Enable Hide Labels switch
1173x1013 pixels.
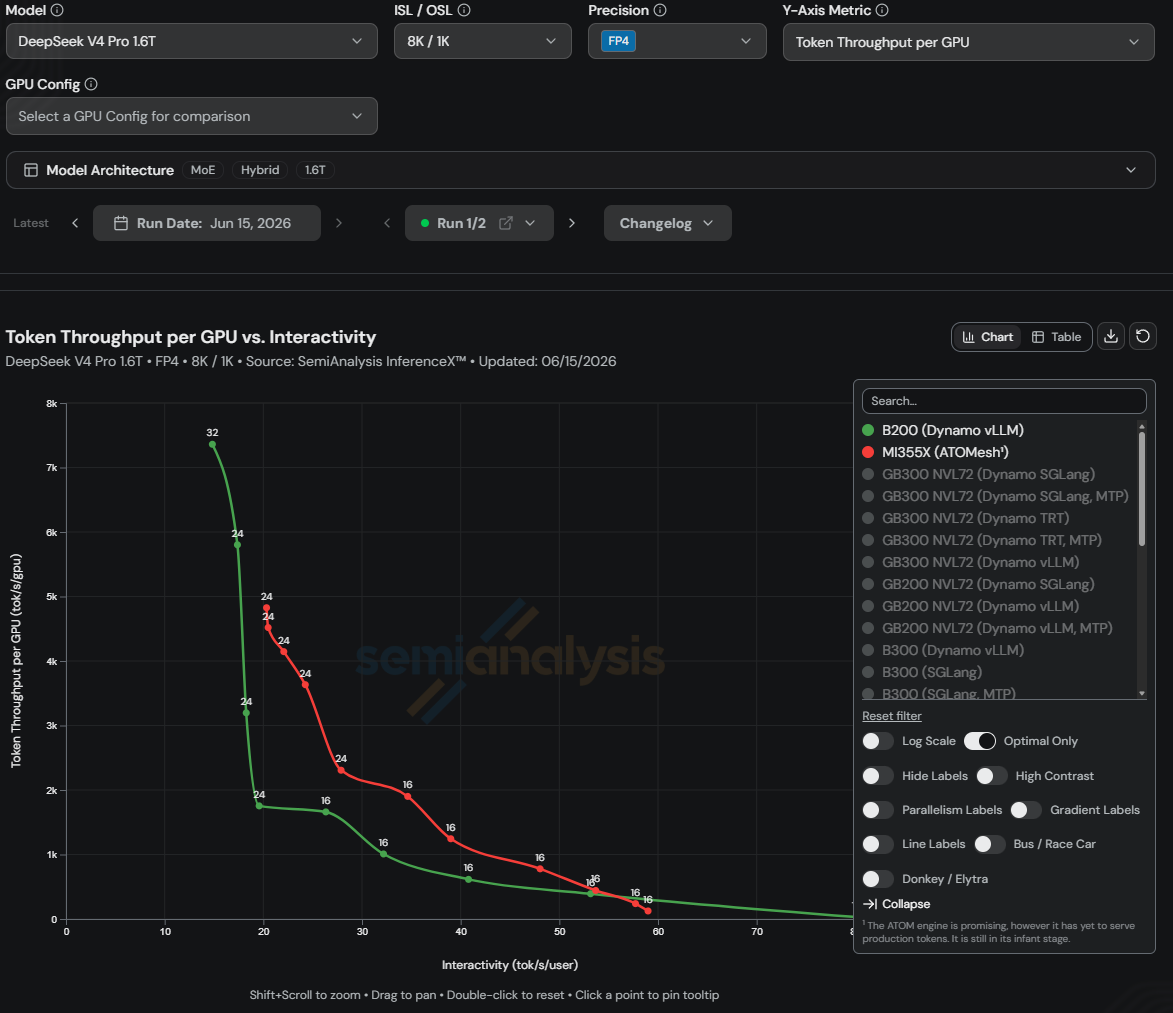[878, 776]
